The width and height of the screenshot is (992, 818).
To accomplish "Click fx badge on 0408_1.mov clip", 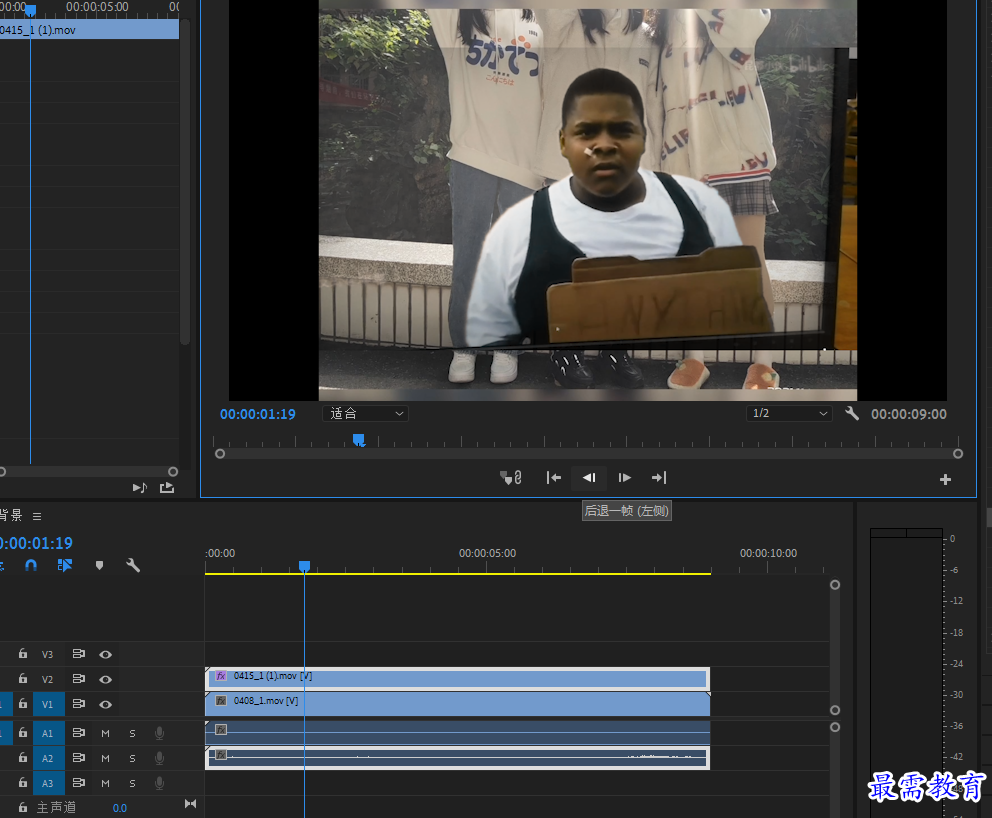I will tap(221, 700).
